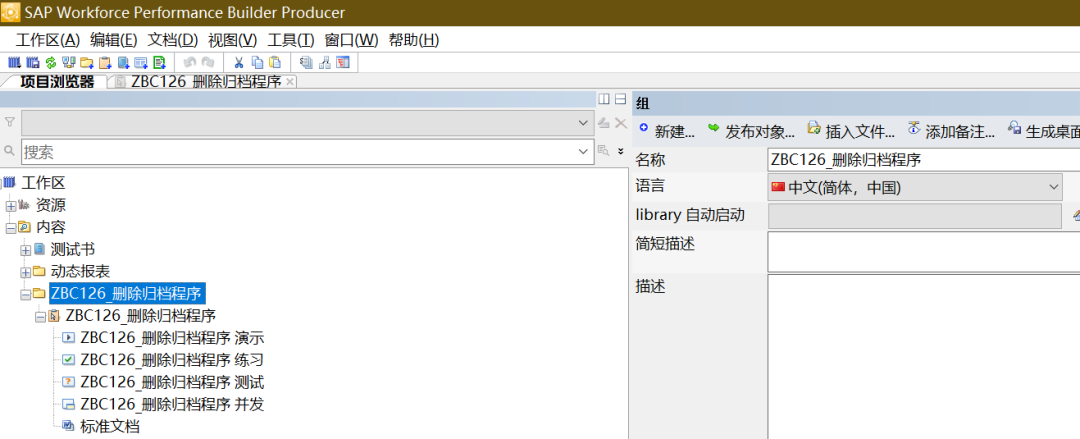The image size is (1080, 439).
Task: Open the 窗口(W) menu
Action: tap(351, 40)
